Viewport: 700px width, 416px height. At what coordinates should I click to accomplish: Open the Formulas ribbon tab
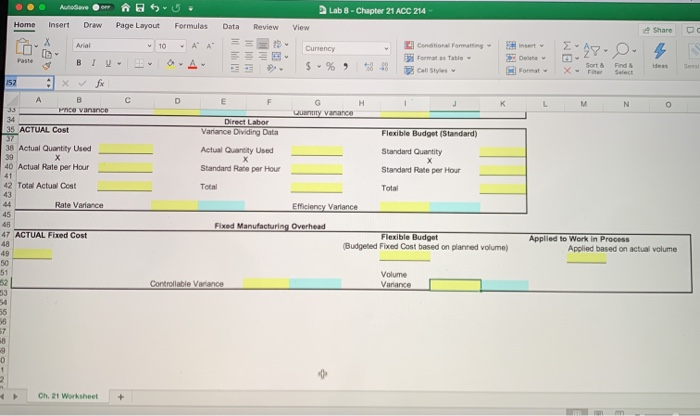(191, 26)
